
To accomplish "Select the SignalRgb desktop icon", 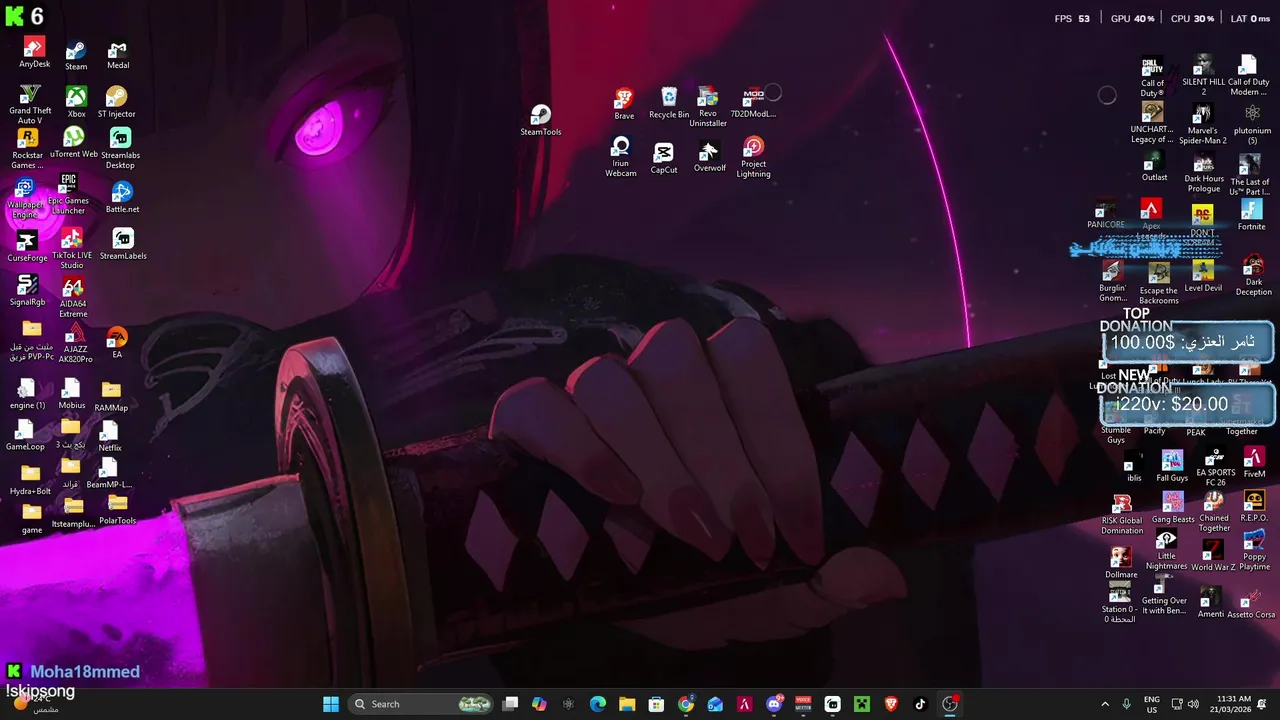I will [27, 291].
